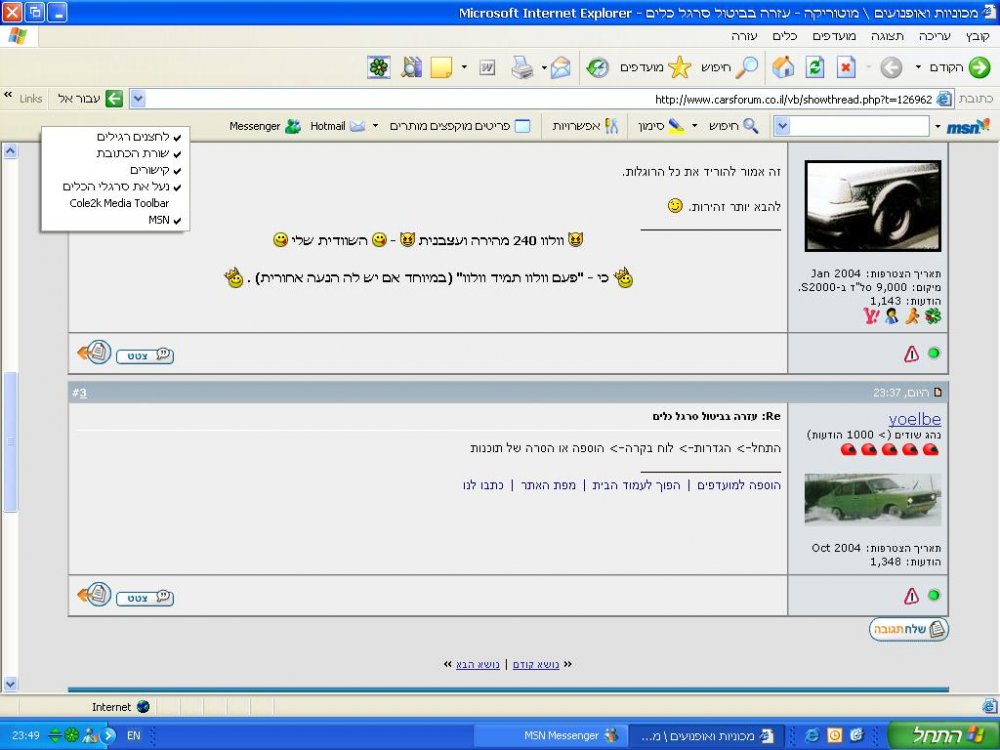Click the scrollbar down arrow
The height and width of the screenshot is (750, 1000).
coord(10,684)
